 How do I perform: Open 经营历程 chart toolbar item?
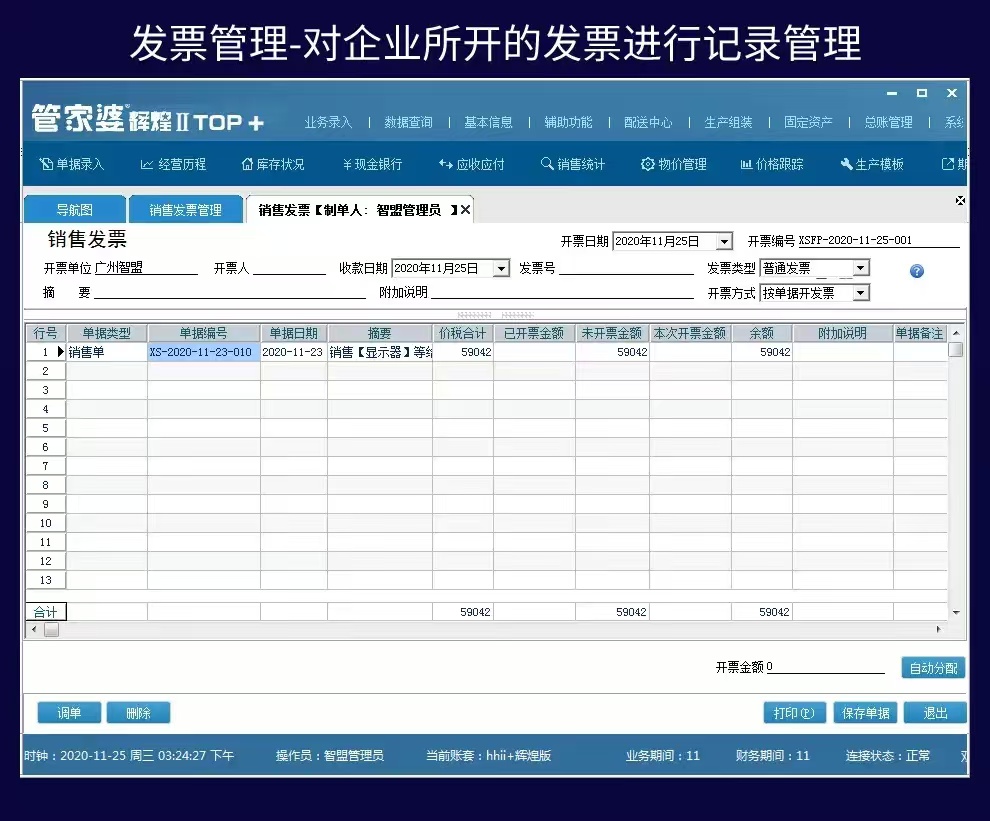click(x=173, y=164)
